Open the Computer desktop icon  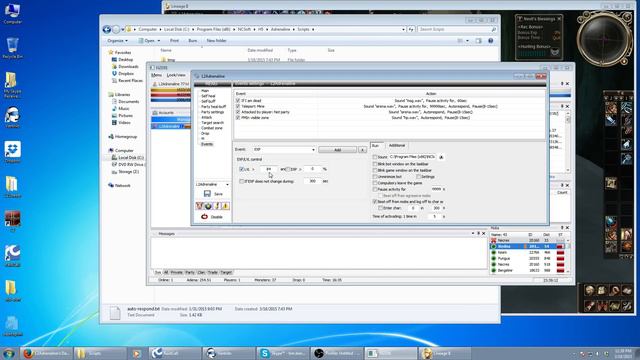coord(12,13)
